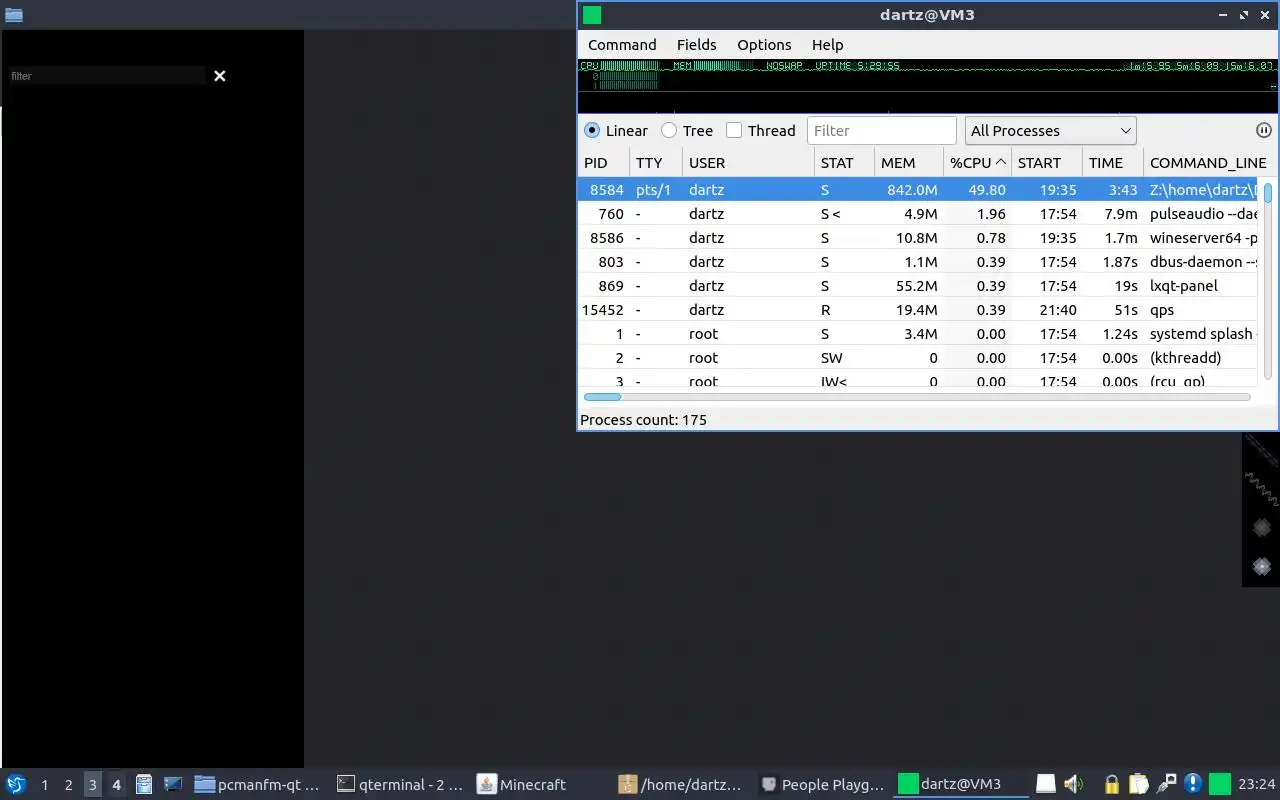This screenshot has height=800, width=1280.
Task: Sort by the TTY column header
Action: (x=656, y=163)
